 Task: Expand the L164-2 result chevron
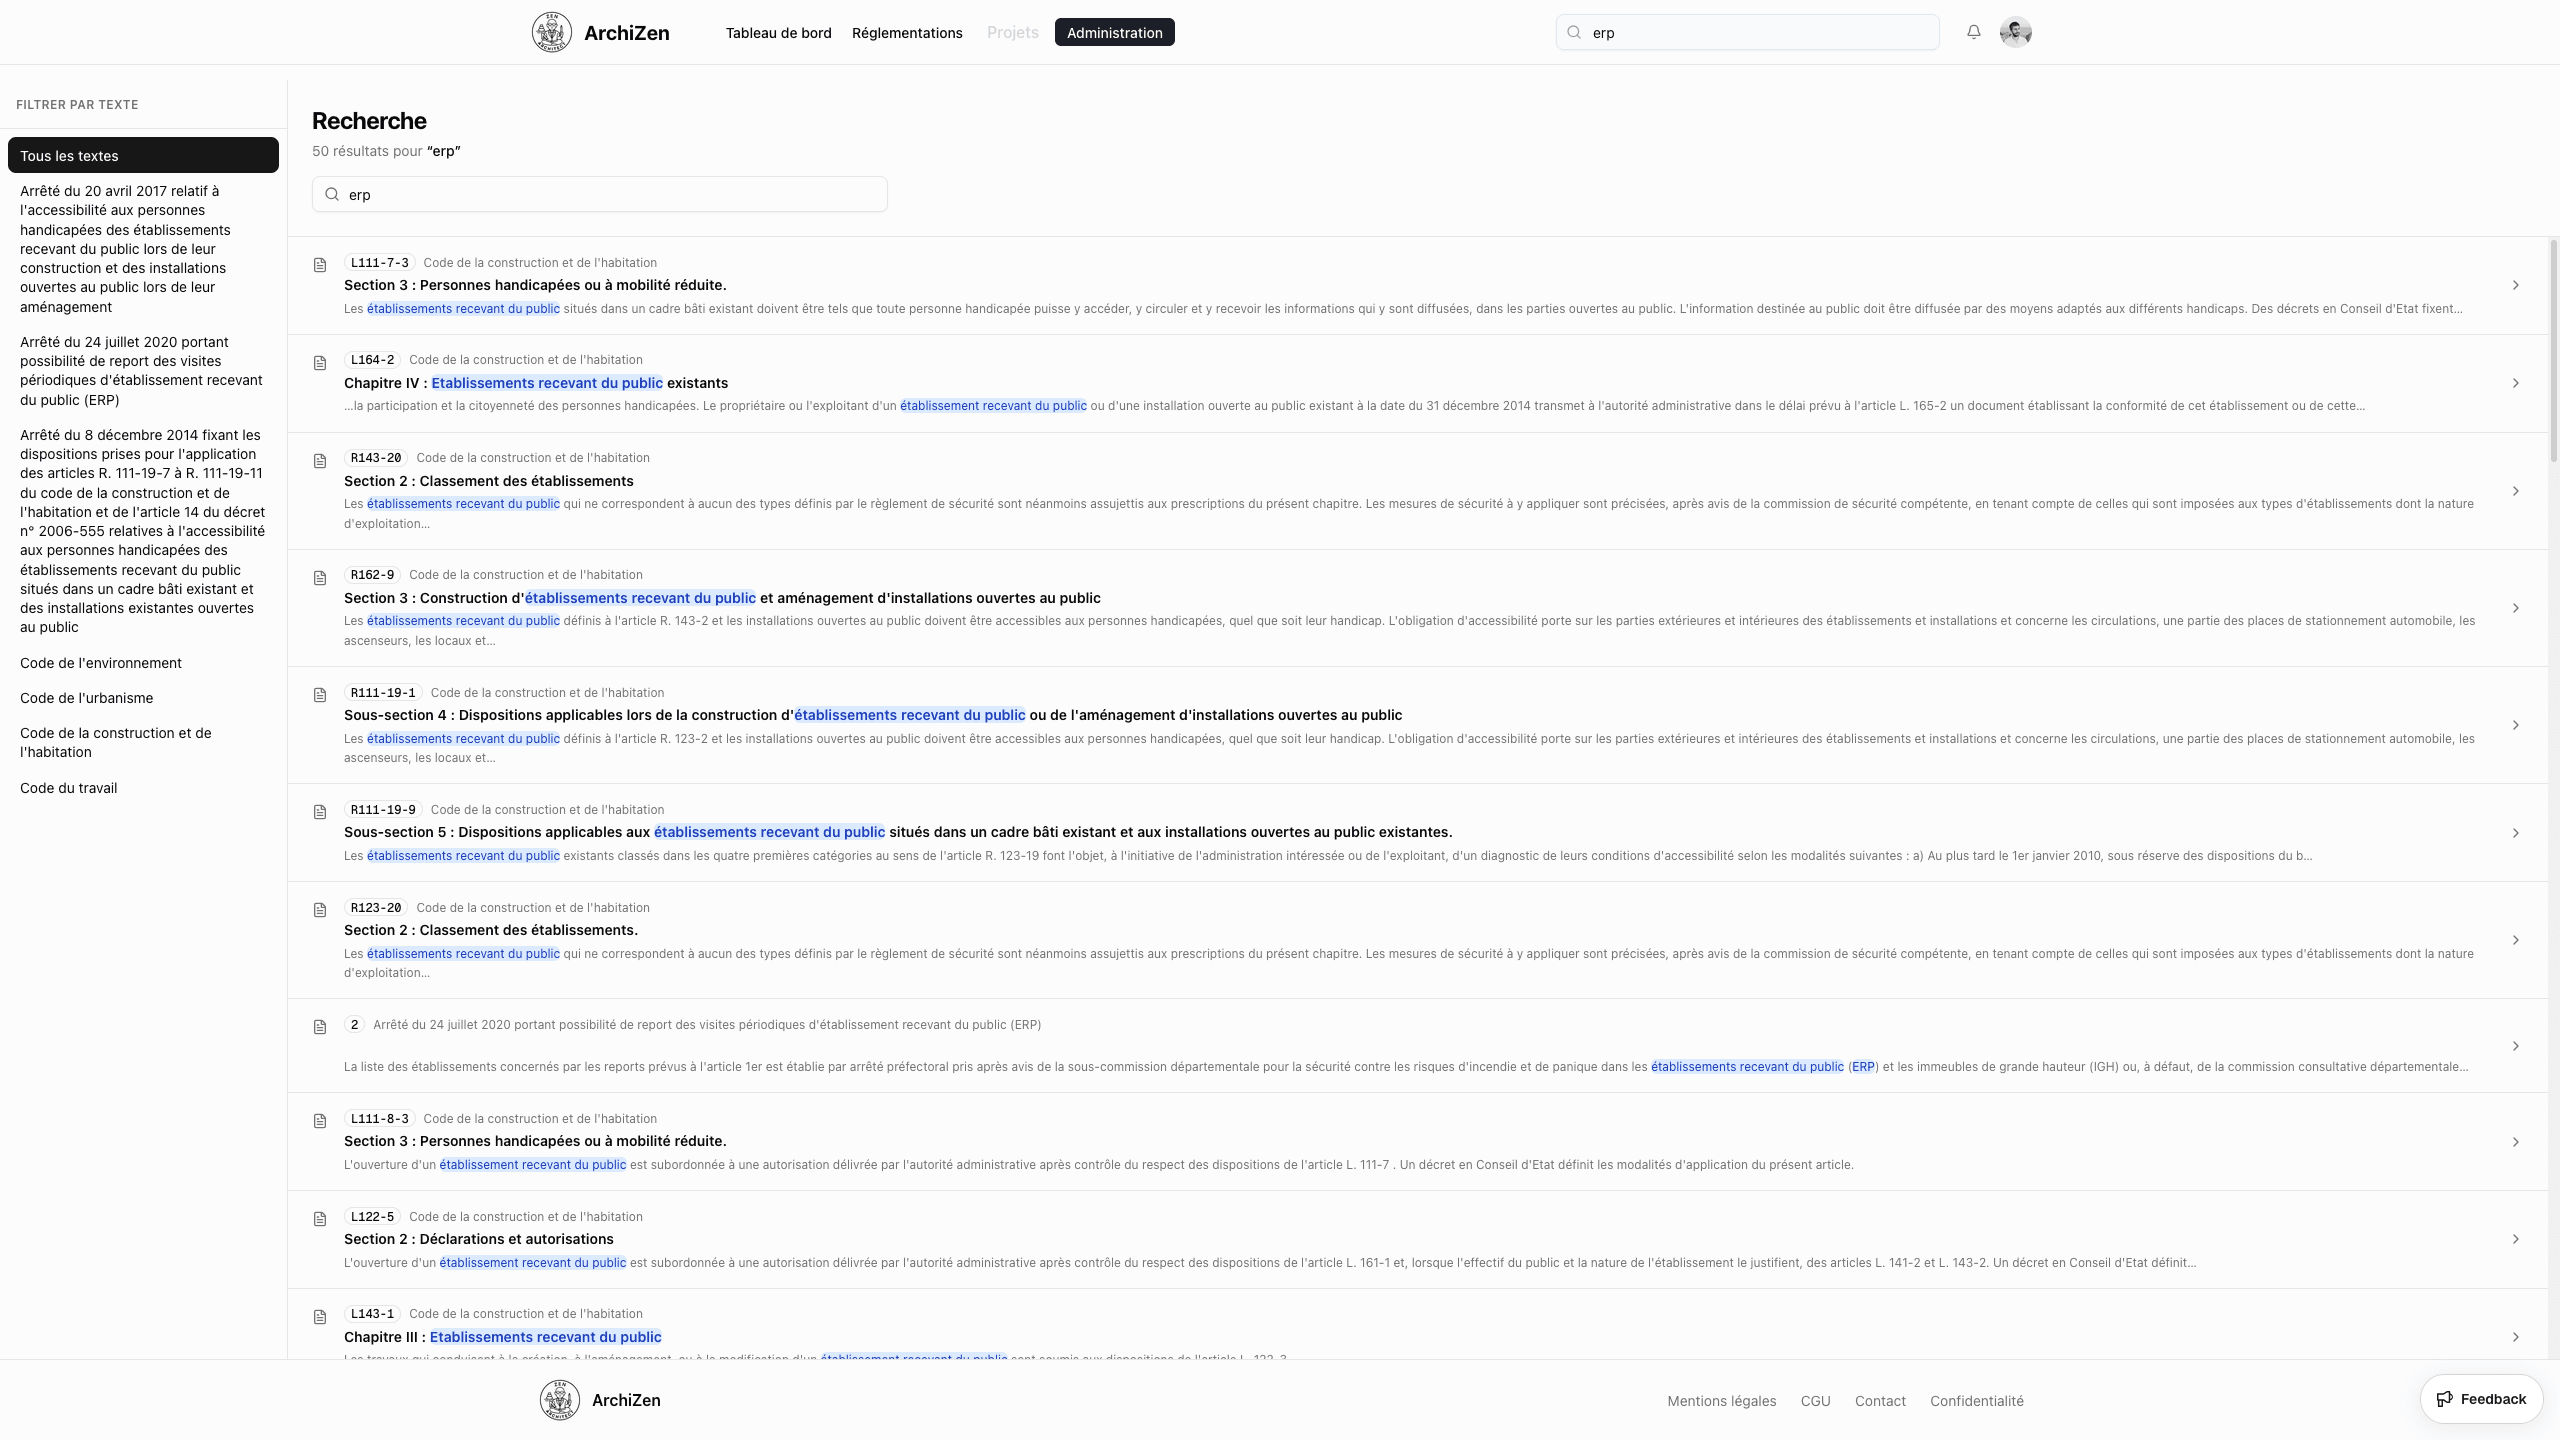[x=2516, y=383]
